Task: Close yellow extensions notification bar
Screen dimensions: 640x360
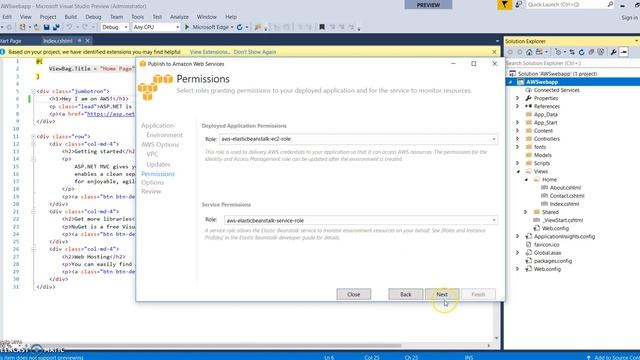Action: point(494,52)
